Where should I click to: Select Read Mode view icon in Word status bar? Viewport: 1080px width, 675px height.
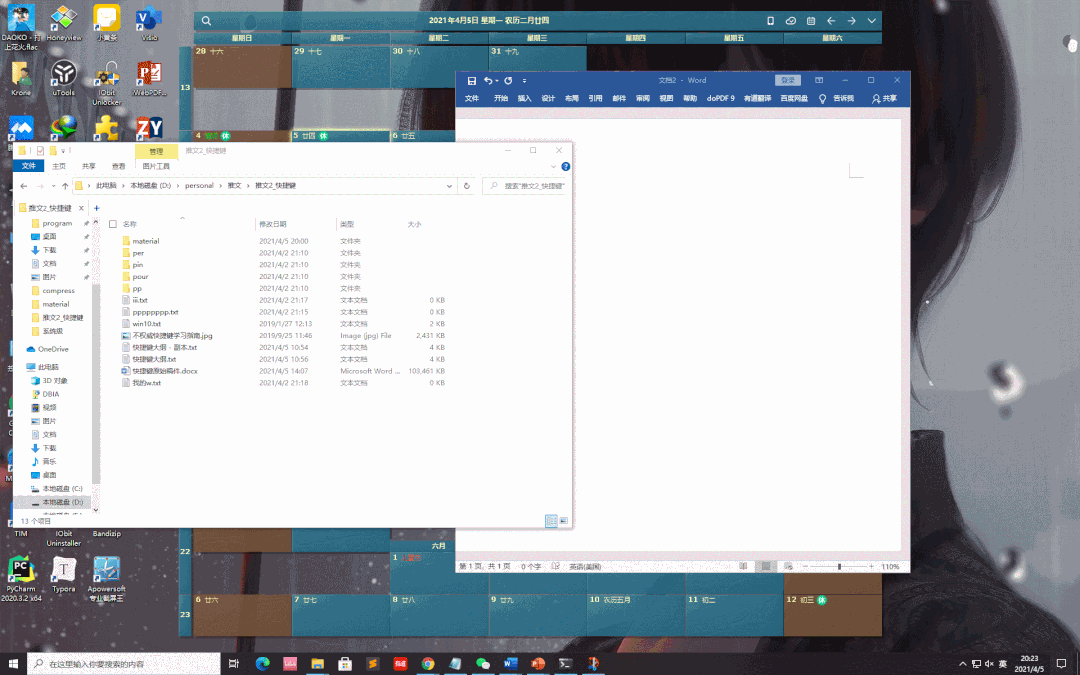click(743, 566)
